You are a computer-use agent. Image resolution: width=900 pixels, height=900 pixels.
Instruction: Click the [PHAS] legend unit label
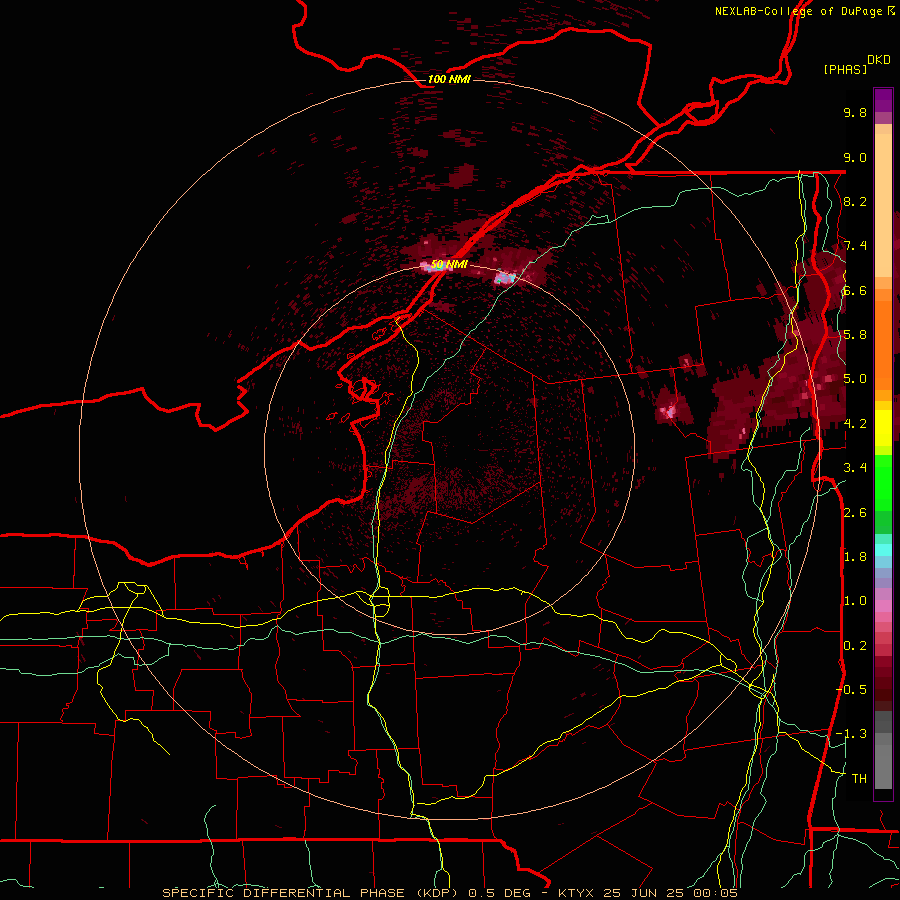coord(845,69)
